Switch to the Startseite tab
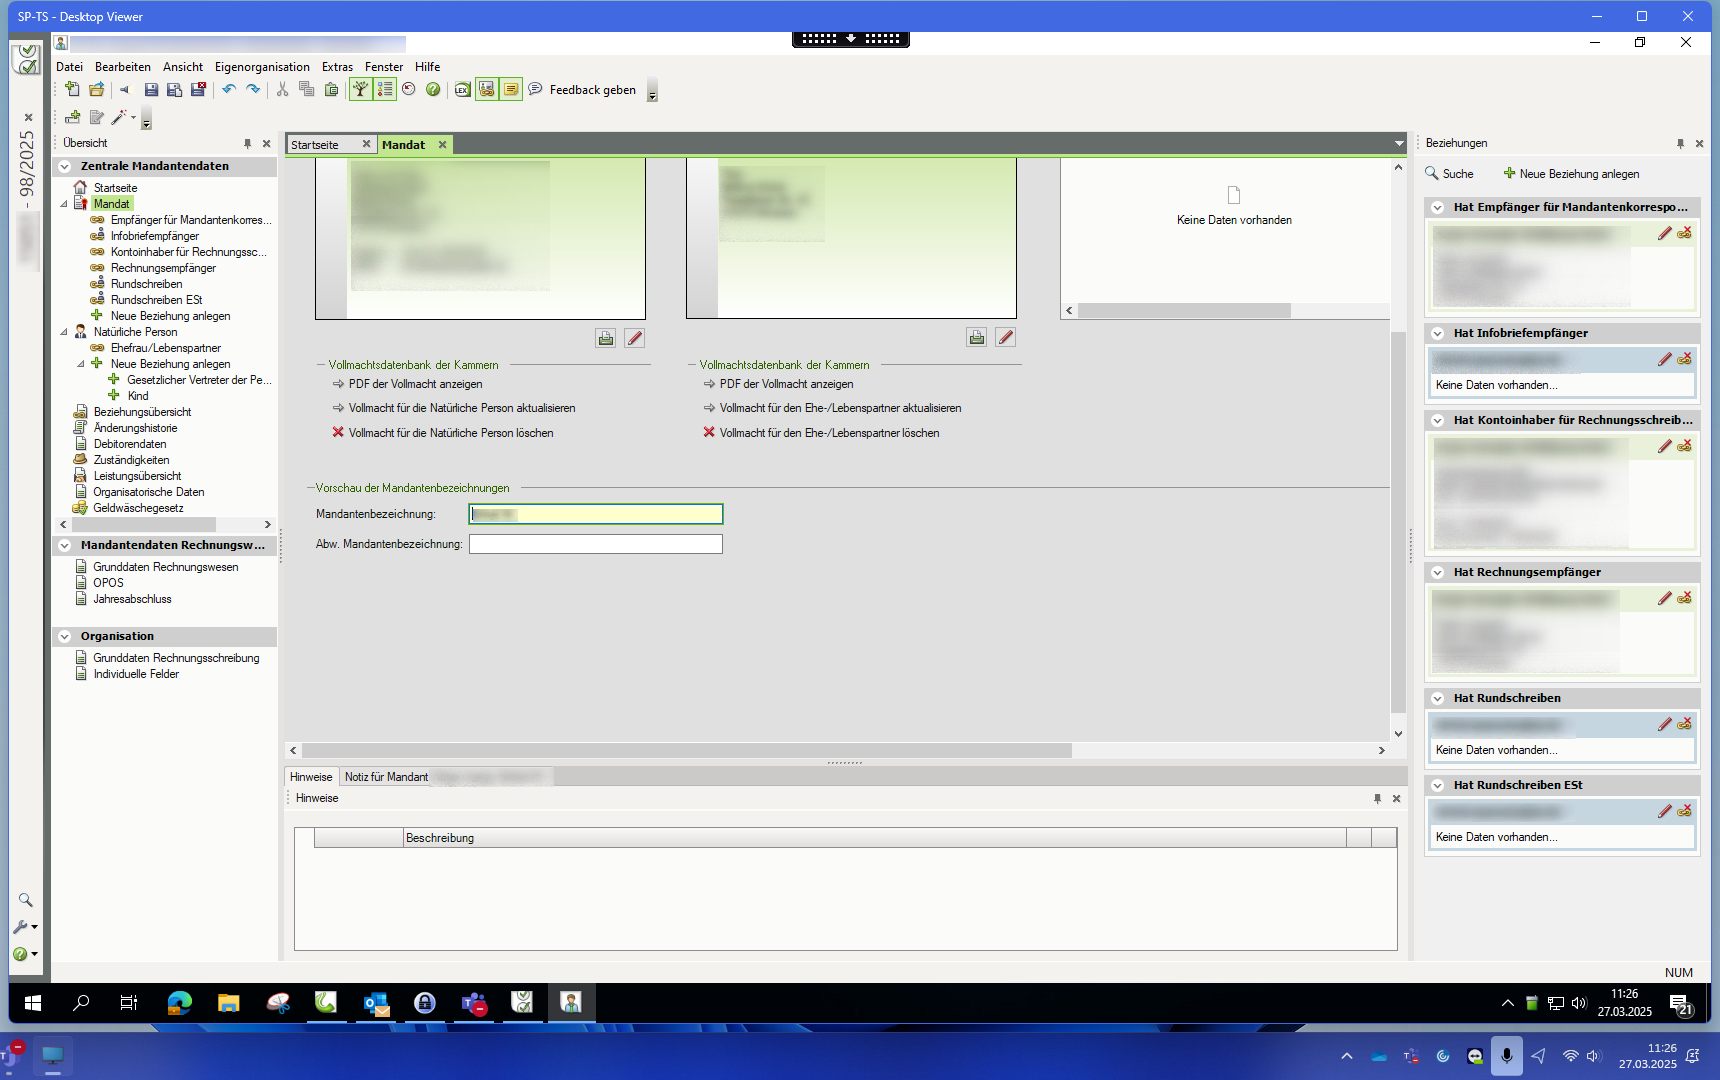 tap(315, 145)
